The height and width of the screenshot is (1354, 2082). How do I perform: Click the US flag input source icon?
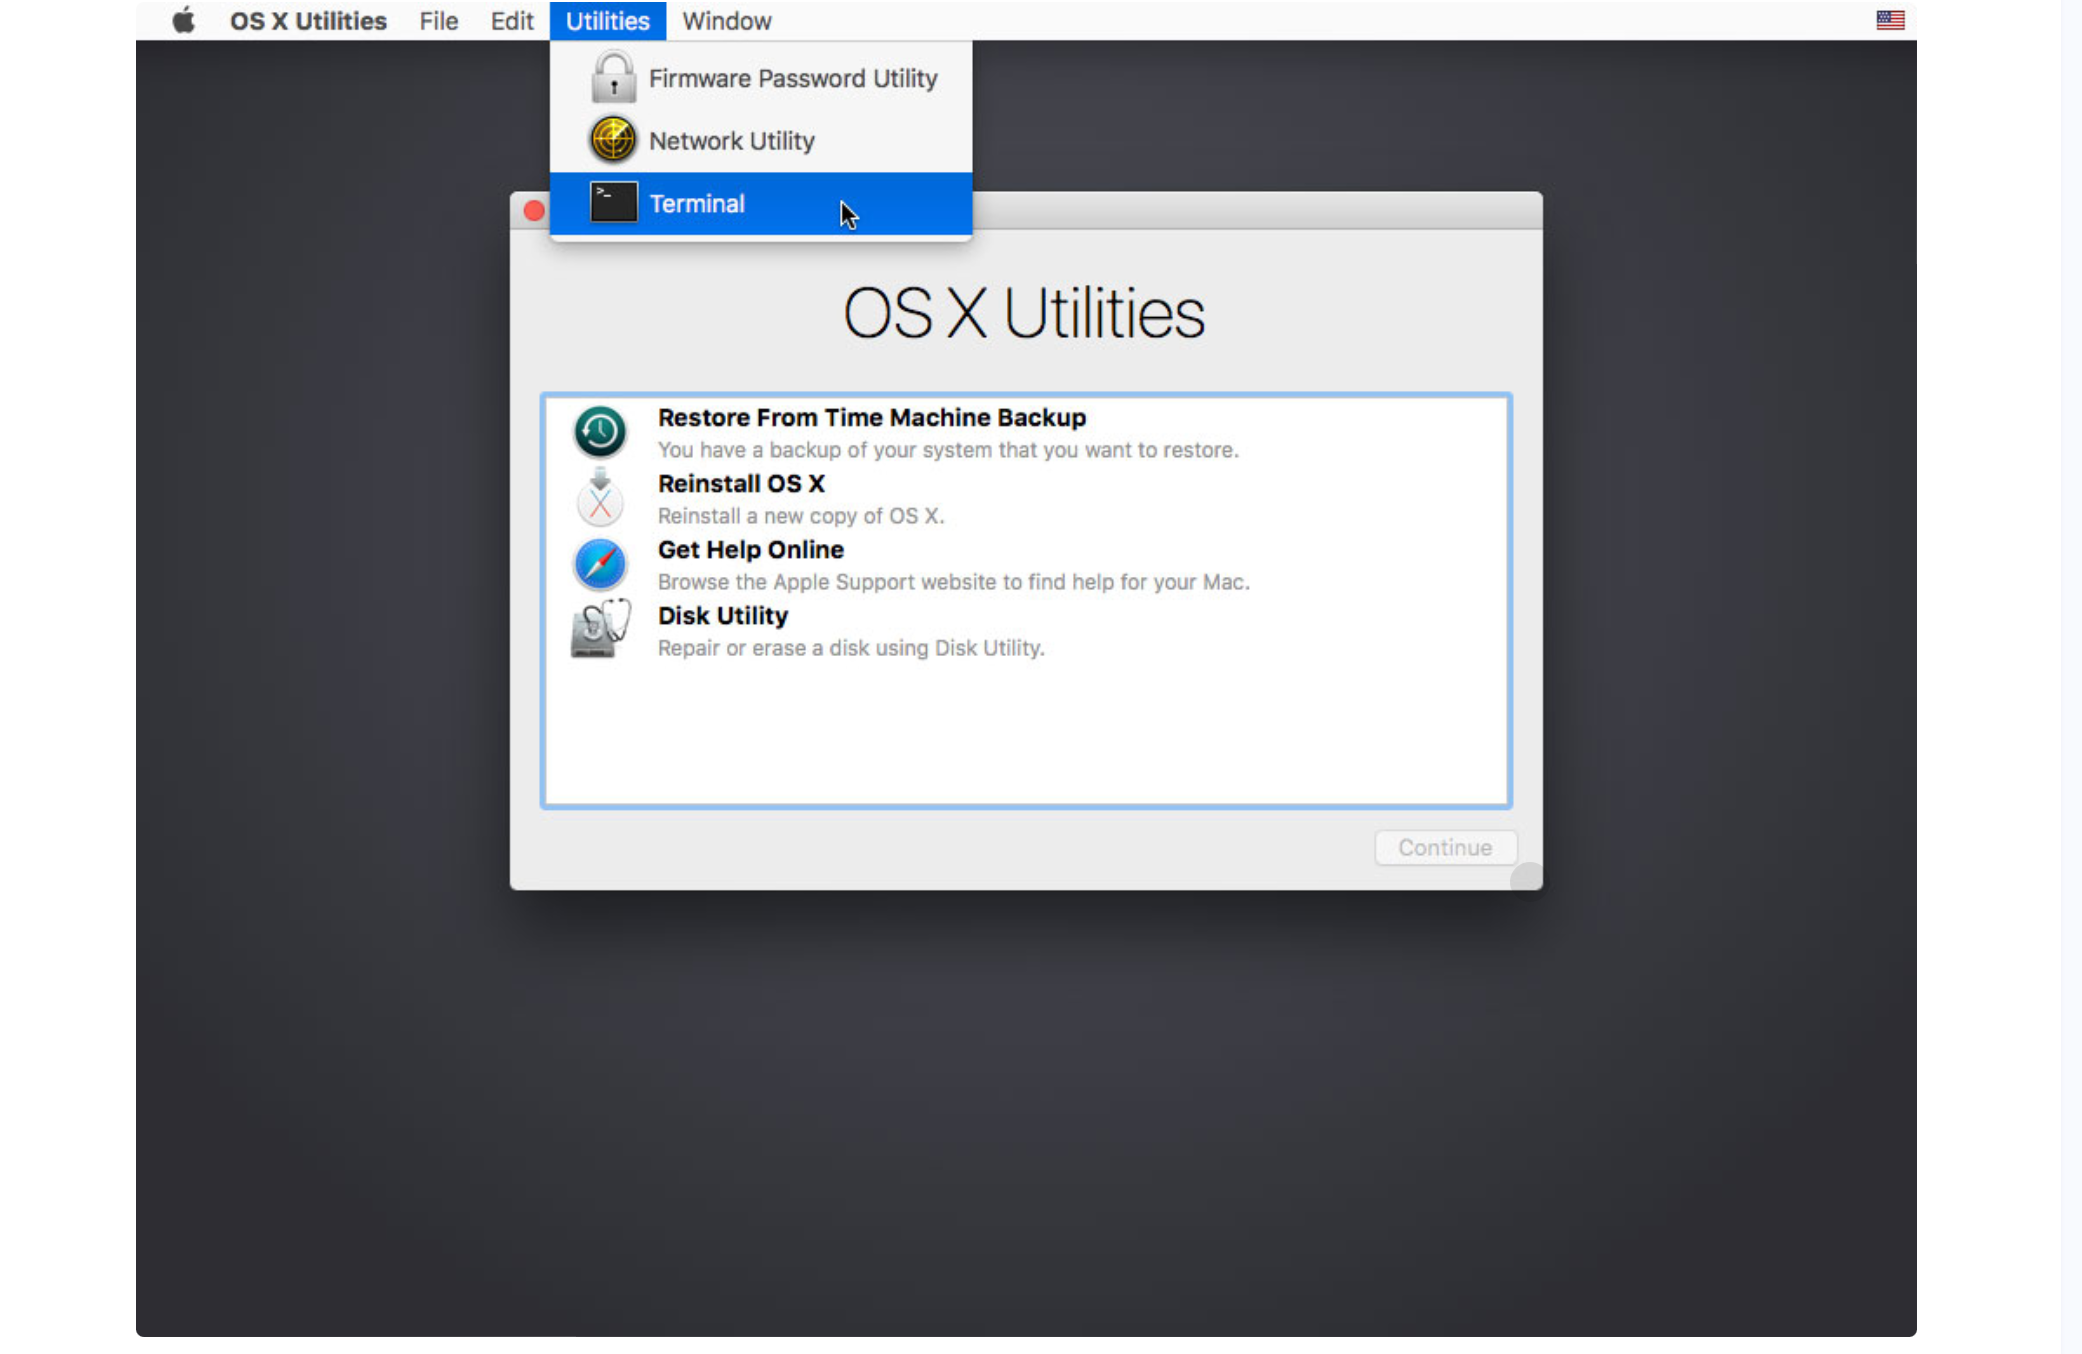click(x=1890, y=20)
